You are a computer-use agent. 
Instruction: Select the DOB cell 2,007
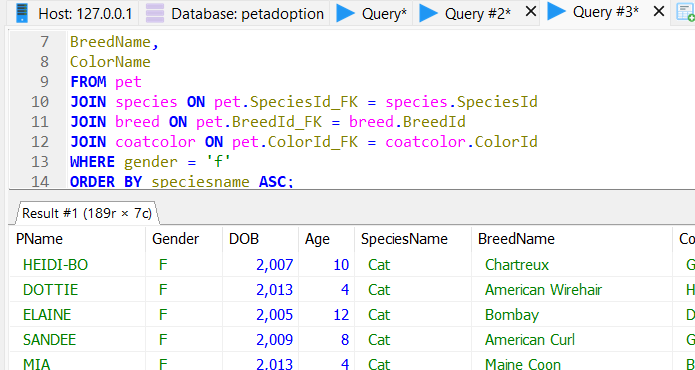point(260,265)
